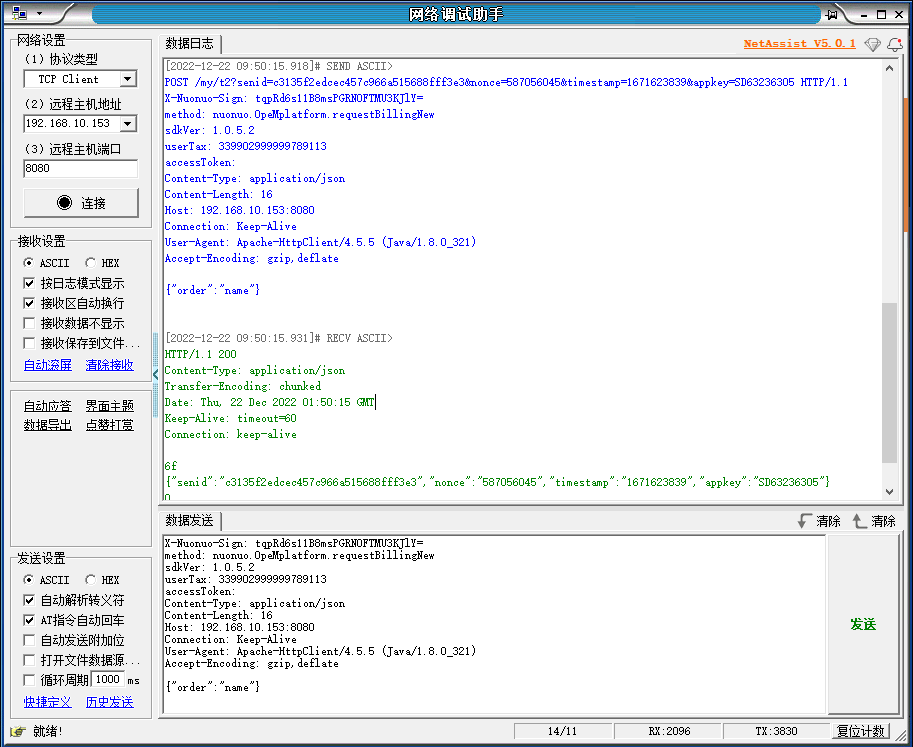Image resolution: width=913 pixels, height=747 pixels.
Task: Enable 接收保存到文件 checkbox
Action: 29,342
